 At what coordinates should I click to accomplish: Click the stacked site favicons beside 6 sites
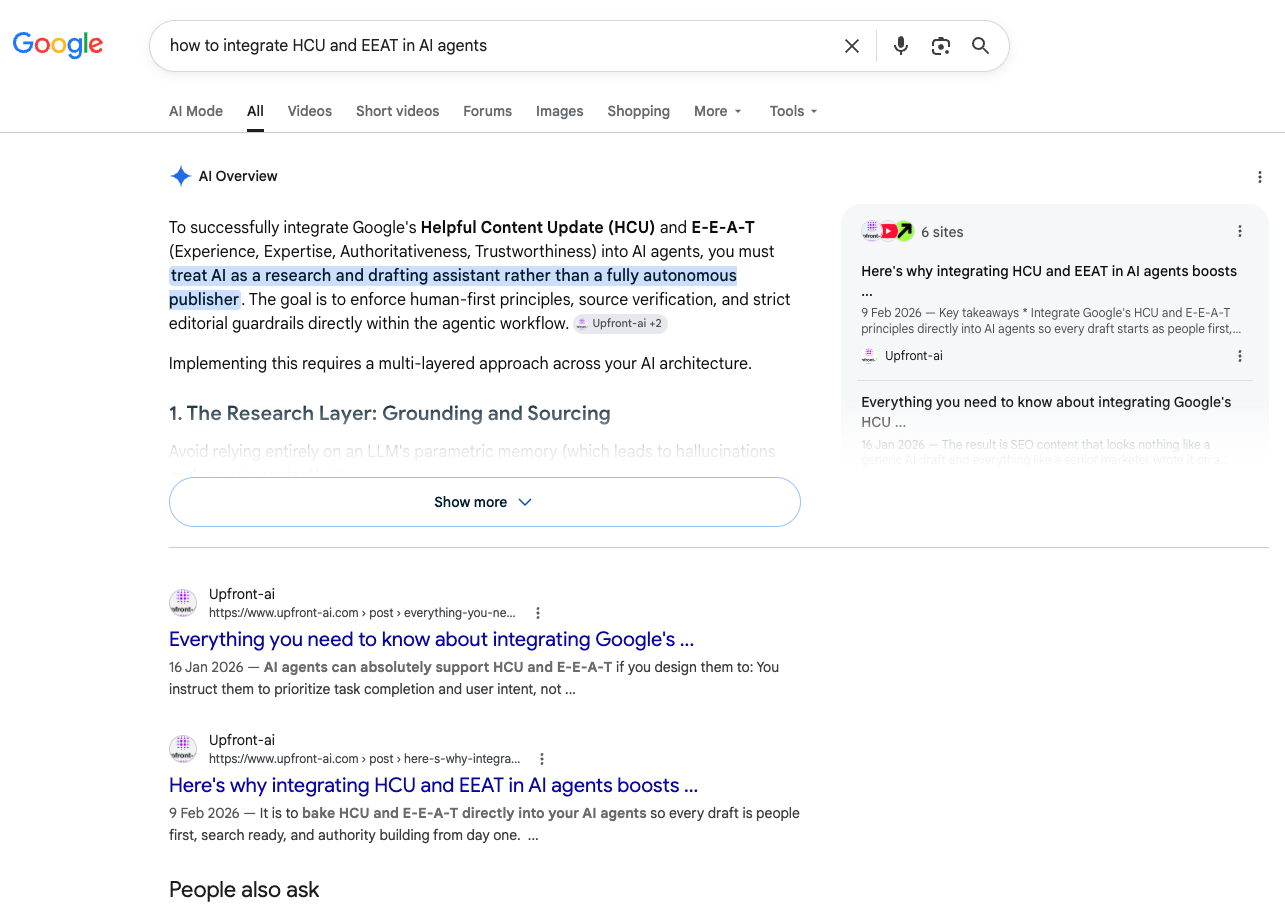pyautogui.click(x=888, y=231)
